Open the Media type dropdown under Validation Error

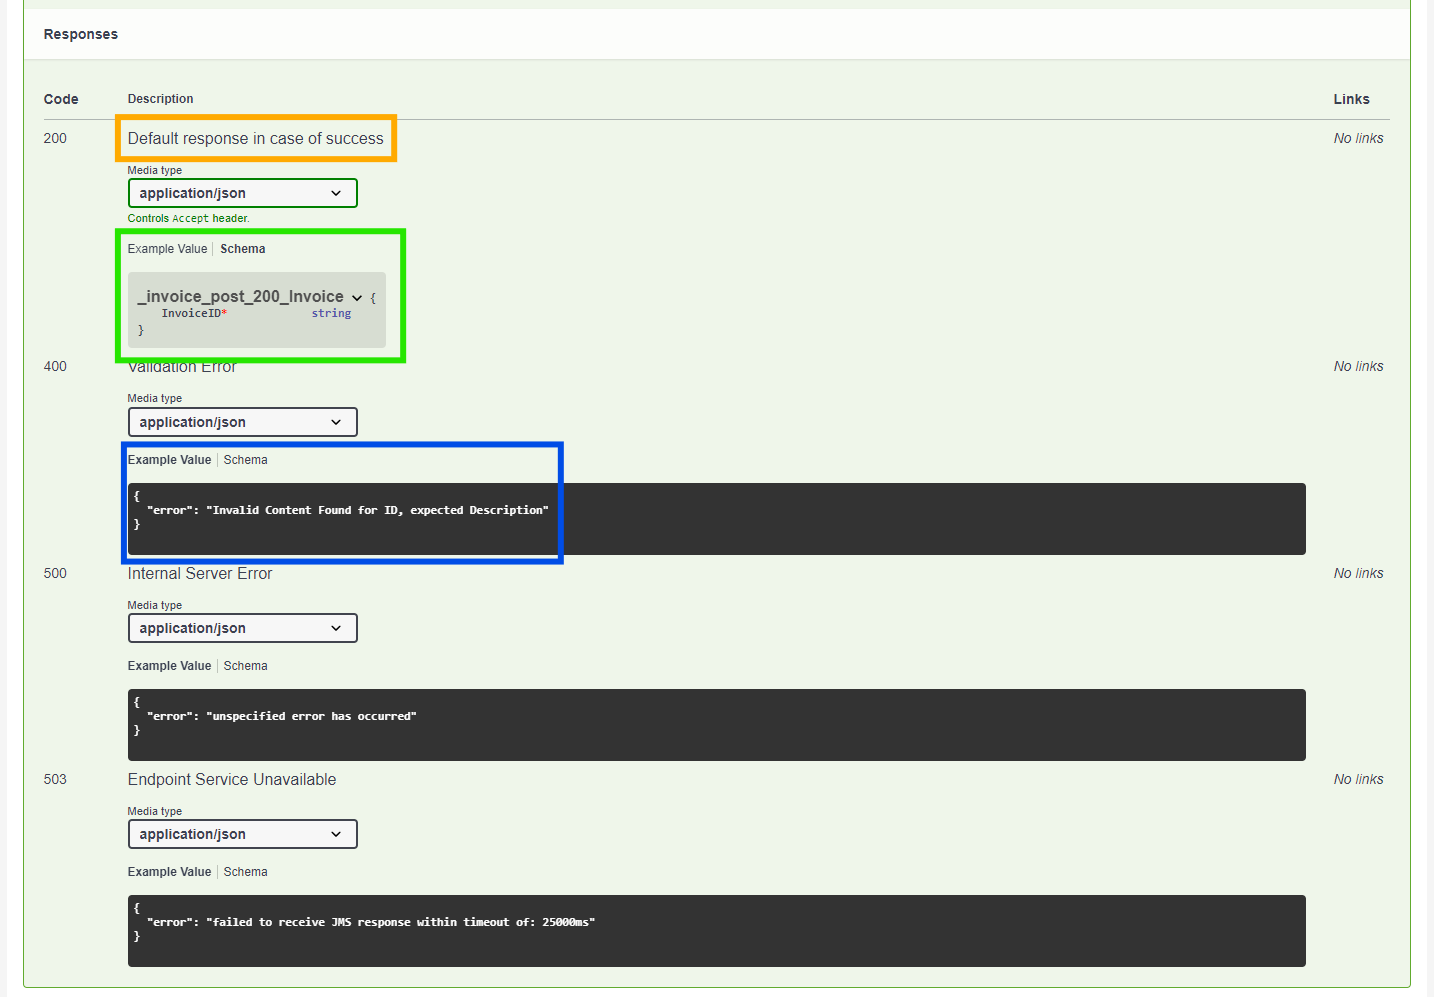(242, 421)
